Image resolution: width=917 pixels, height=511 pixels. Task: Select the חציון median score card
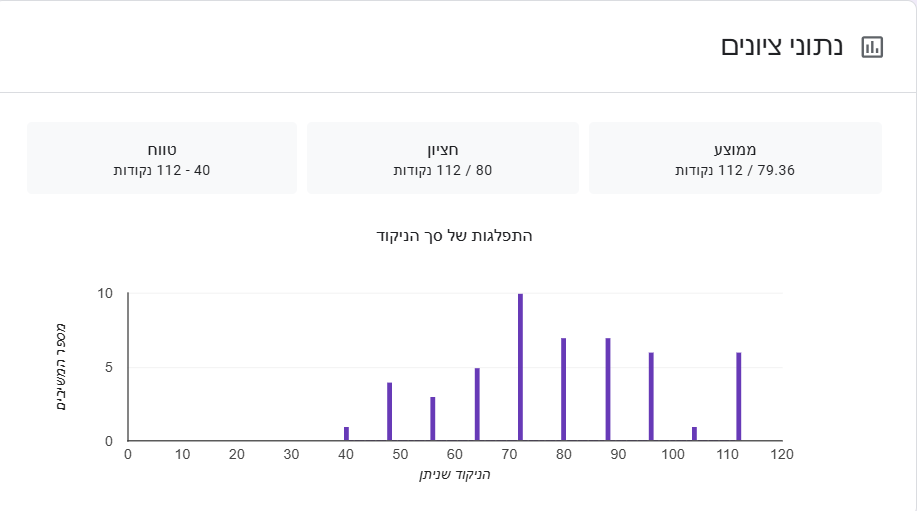click(x=442, y=158)
